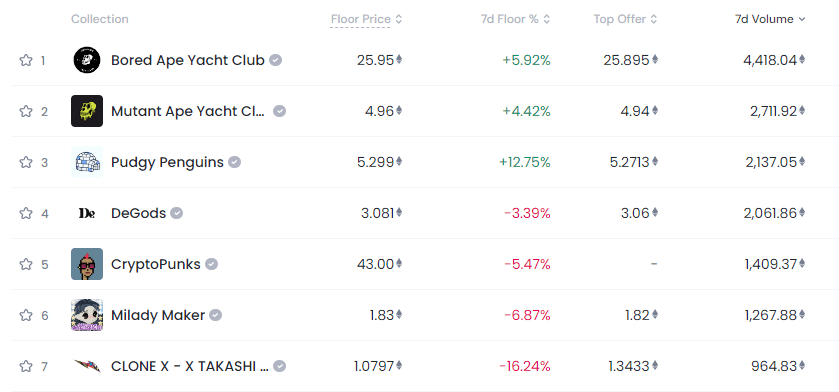The height and width of the screenshot is (392, 839).
Task: Star the CryptoPunks collection
Action: (26, 264)
